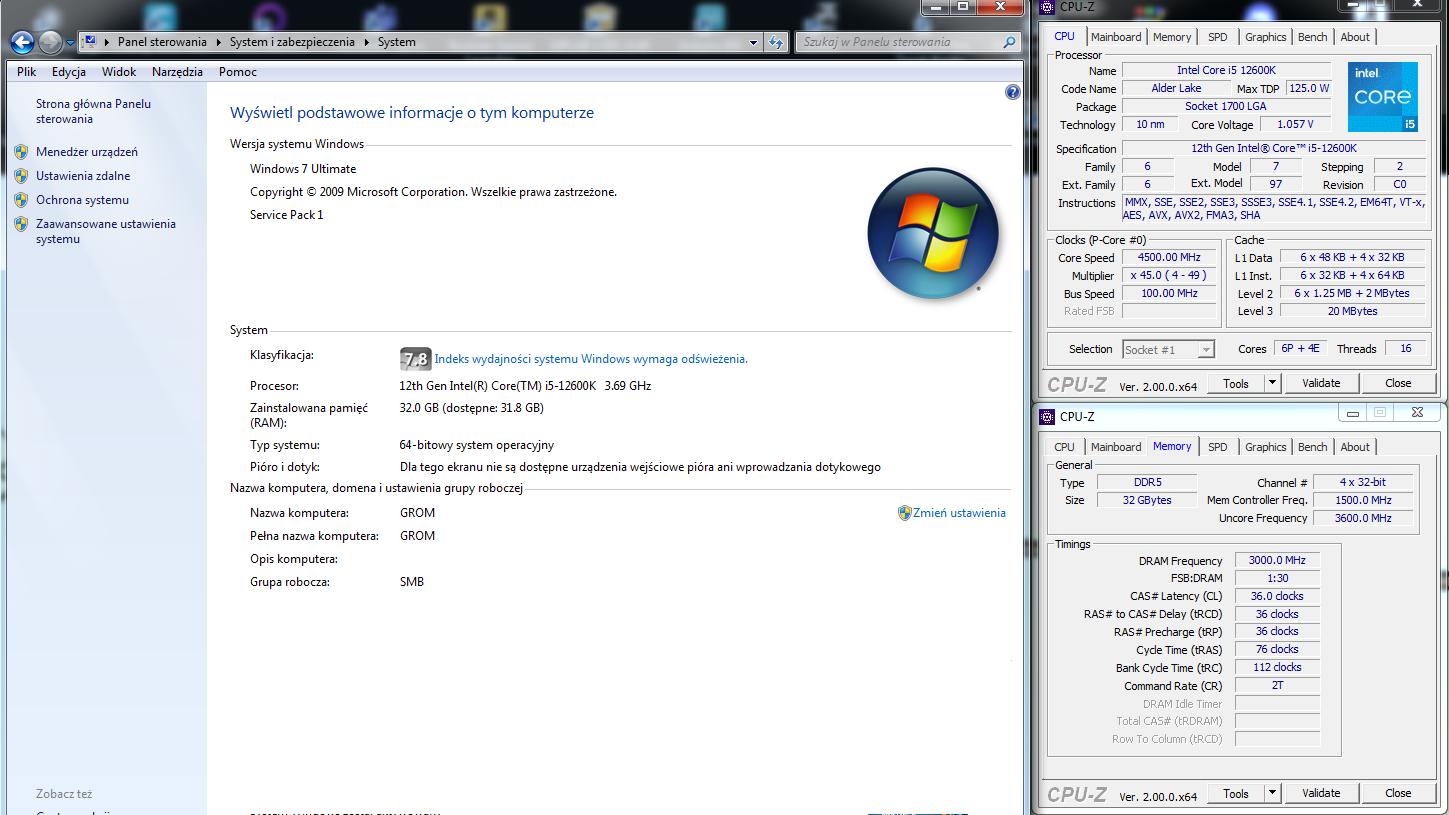Switch to About tab in lower CPU-Z window
Image resolution: width=1449 pixels, height=815 pixels.
tap(1355, 447)
